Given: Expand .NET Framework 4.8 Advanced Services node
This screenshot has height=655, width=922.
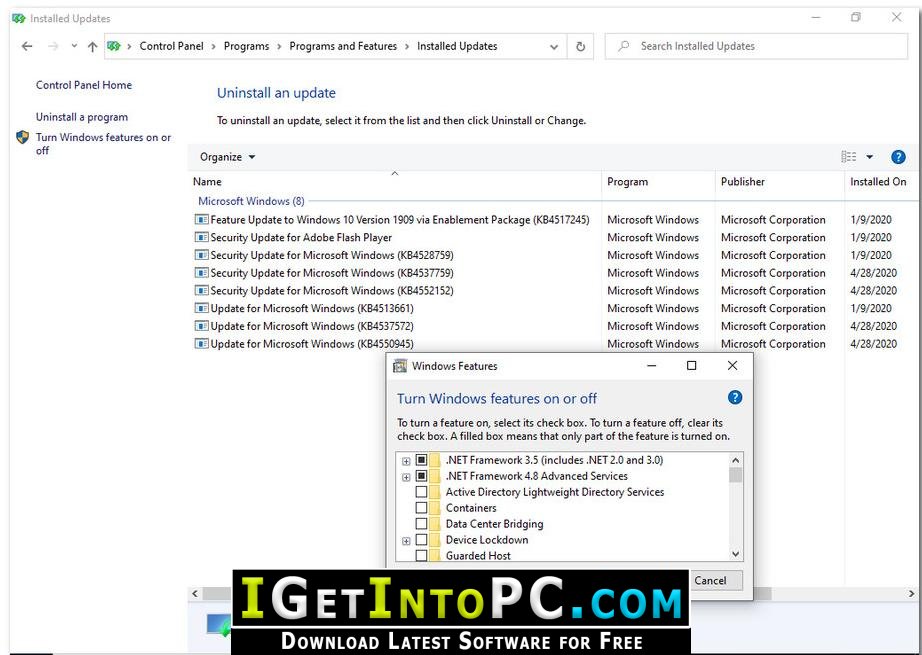Looking at the screenshot, I should tap(406, 477).
